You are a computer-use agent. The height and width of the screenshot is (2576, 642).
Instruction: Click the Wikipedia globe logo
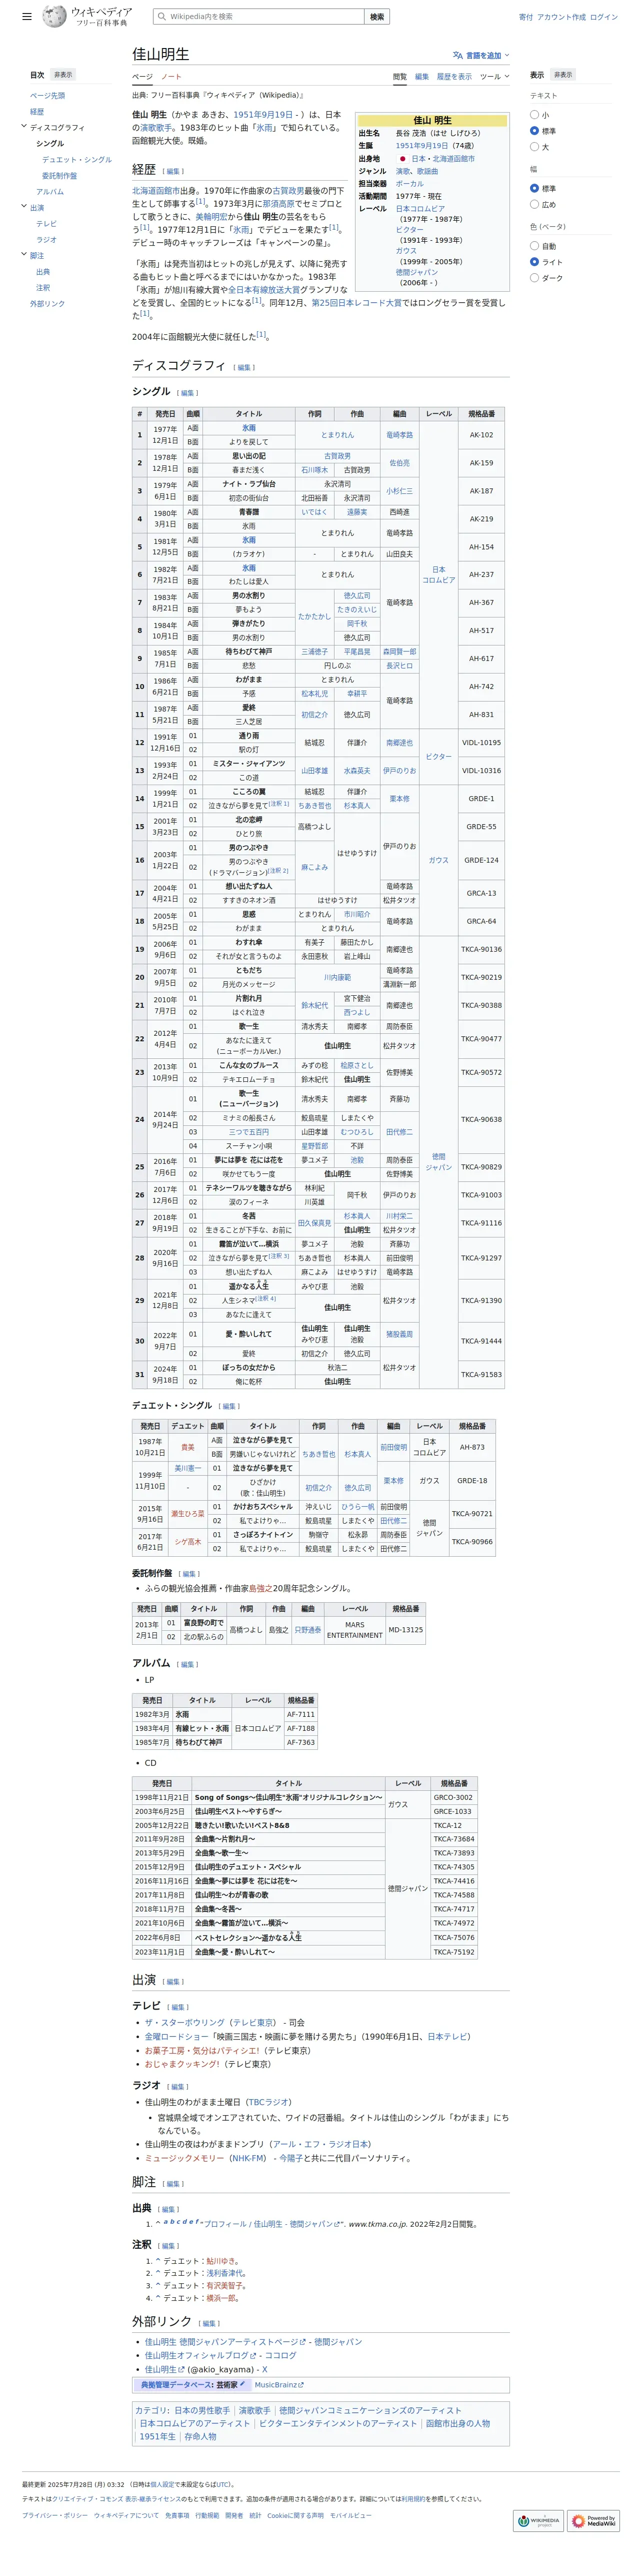[54, 17]
